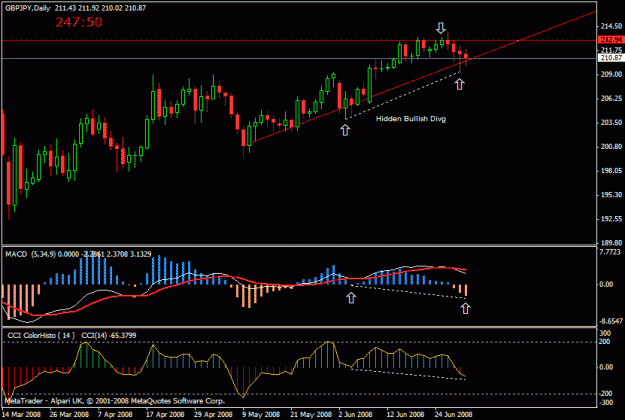Click the -8.6547 MACD scale value
The width and height of the screenshot is (625, 420).
point(610,321)
